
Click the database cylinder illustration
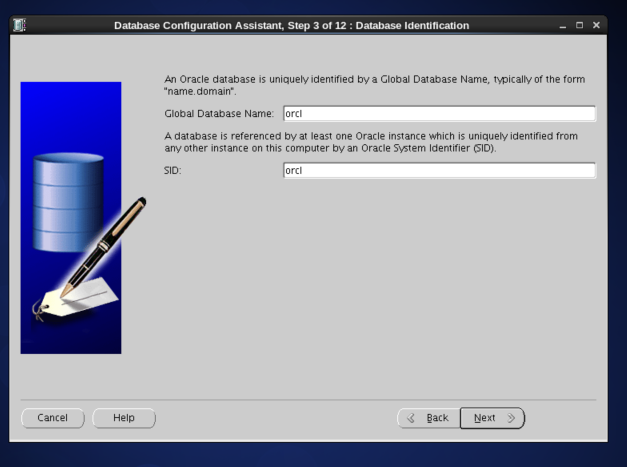pyautogui.click(x=68, y=200)
